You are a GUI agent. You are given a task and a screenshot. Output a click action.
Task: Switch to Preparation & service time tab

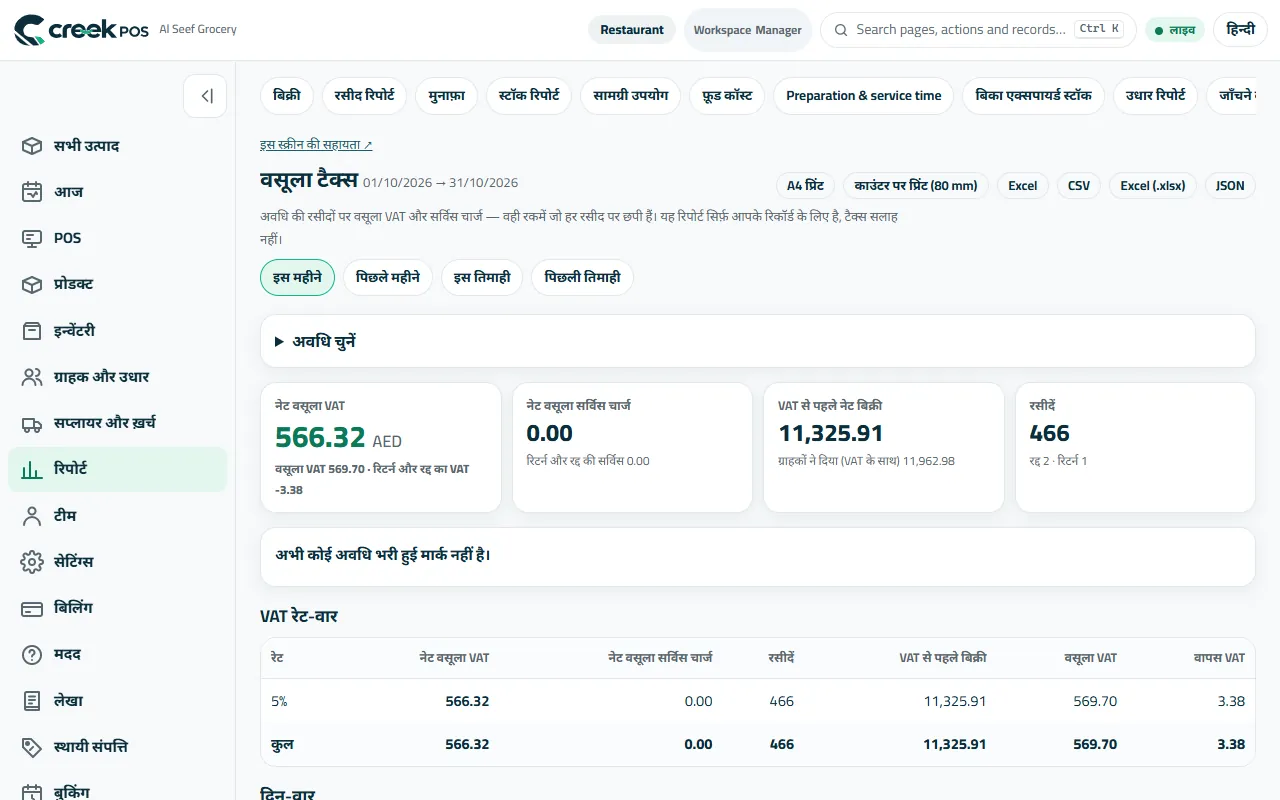click(863, 96)
